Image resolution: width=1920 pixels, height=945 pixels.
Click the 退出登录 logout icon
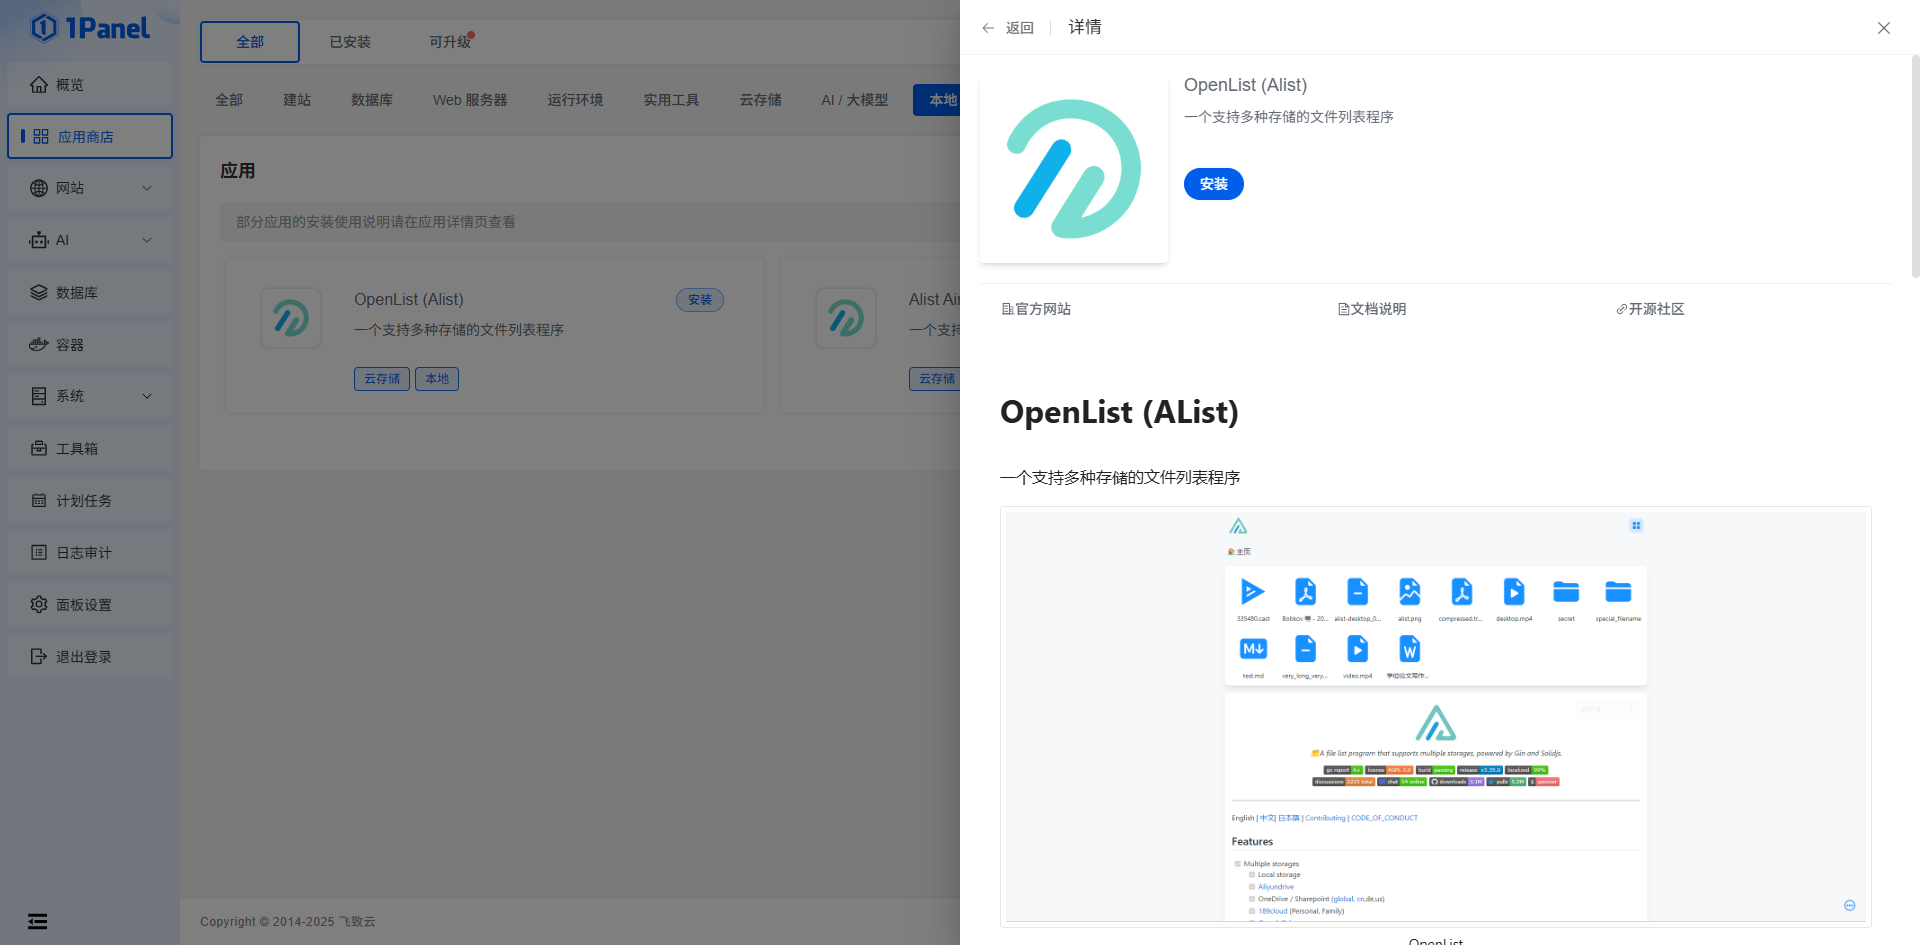[39, 656]
